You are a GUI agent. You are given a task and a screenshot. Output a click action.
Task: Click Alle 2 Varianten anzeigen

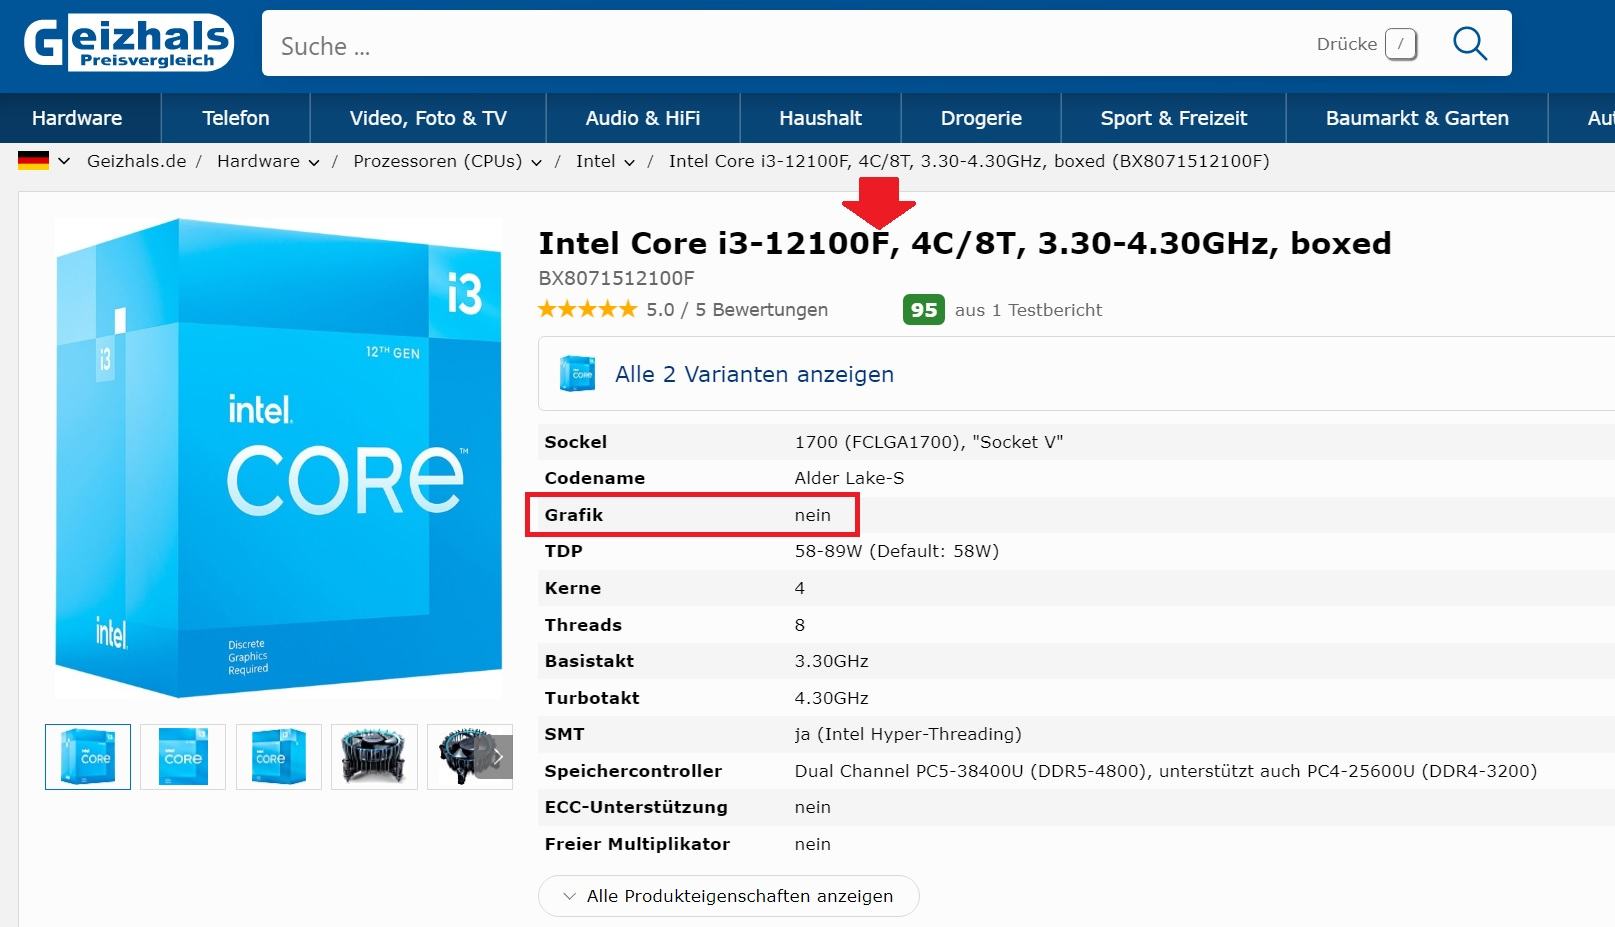tap(754, 374)
